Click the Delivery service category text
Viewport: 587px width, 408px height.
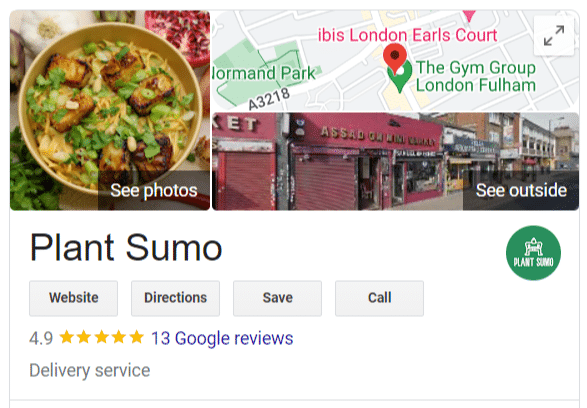click(90, 371)
